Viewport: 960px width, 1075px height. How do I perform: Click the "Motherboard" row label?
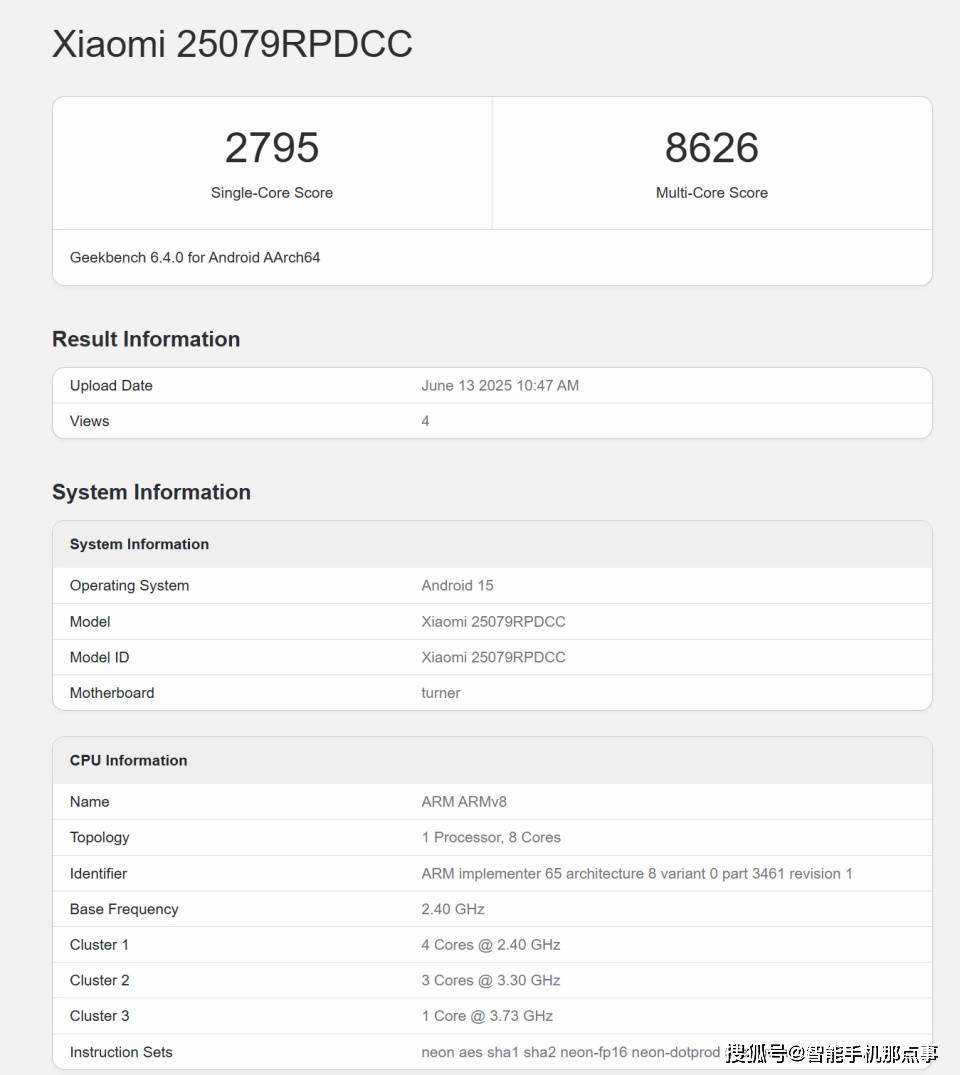[x=112, y=693]
